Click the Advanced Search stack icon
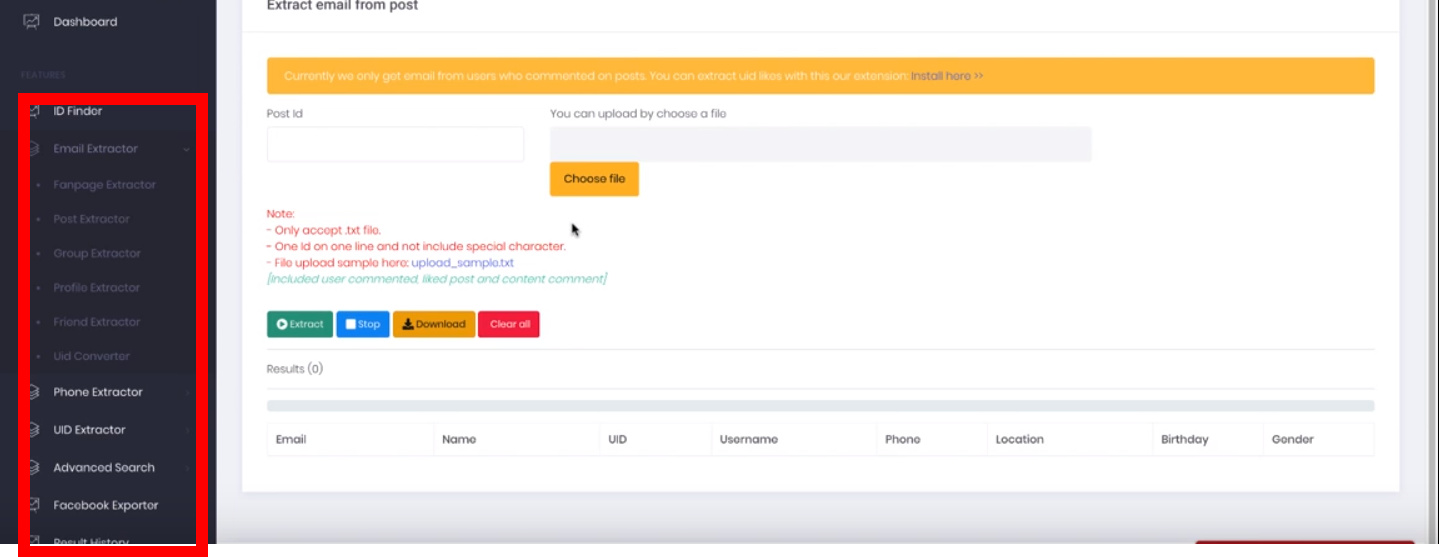Image resolution: width=1439 pixels, height=557 pixels. (33, 468)
